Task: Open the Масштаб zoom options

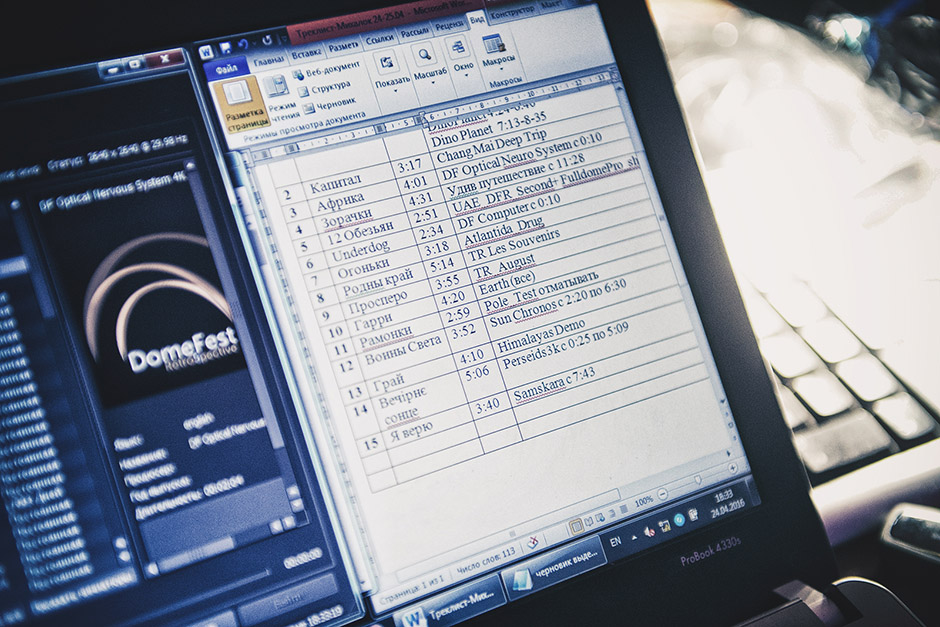Action: pyautogui.click(x=428, y=65)
